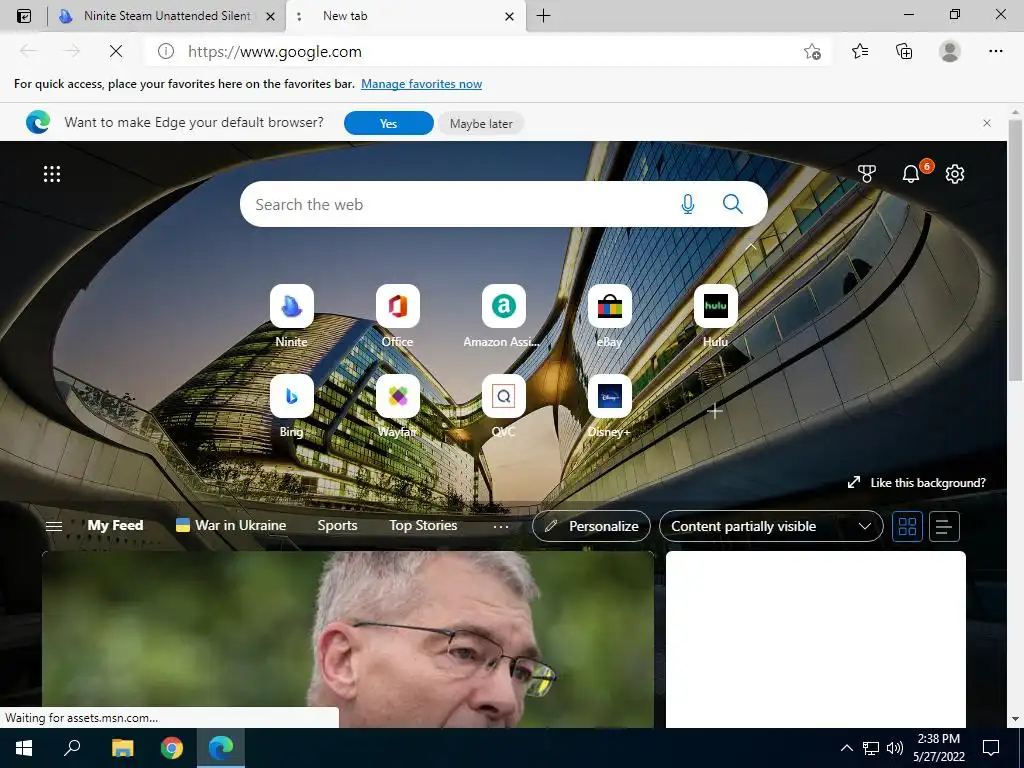Expand the Content partially visible dropdown

click(x=771, y=526)
